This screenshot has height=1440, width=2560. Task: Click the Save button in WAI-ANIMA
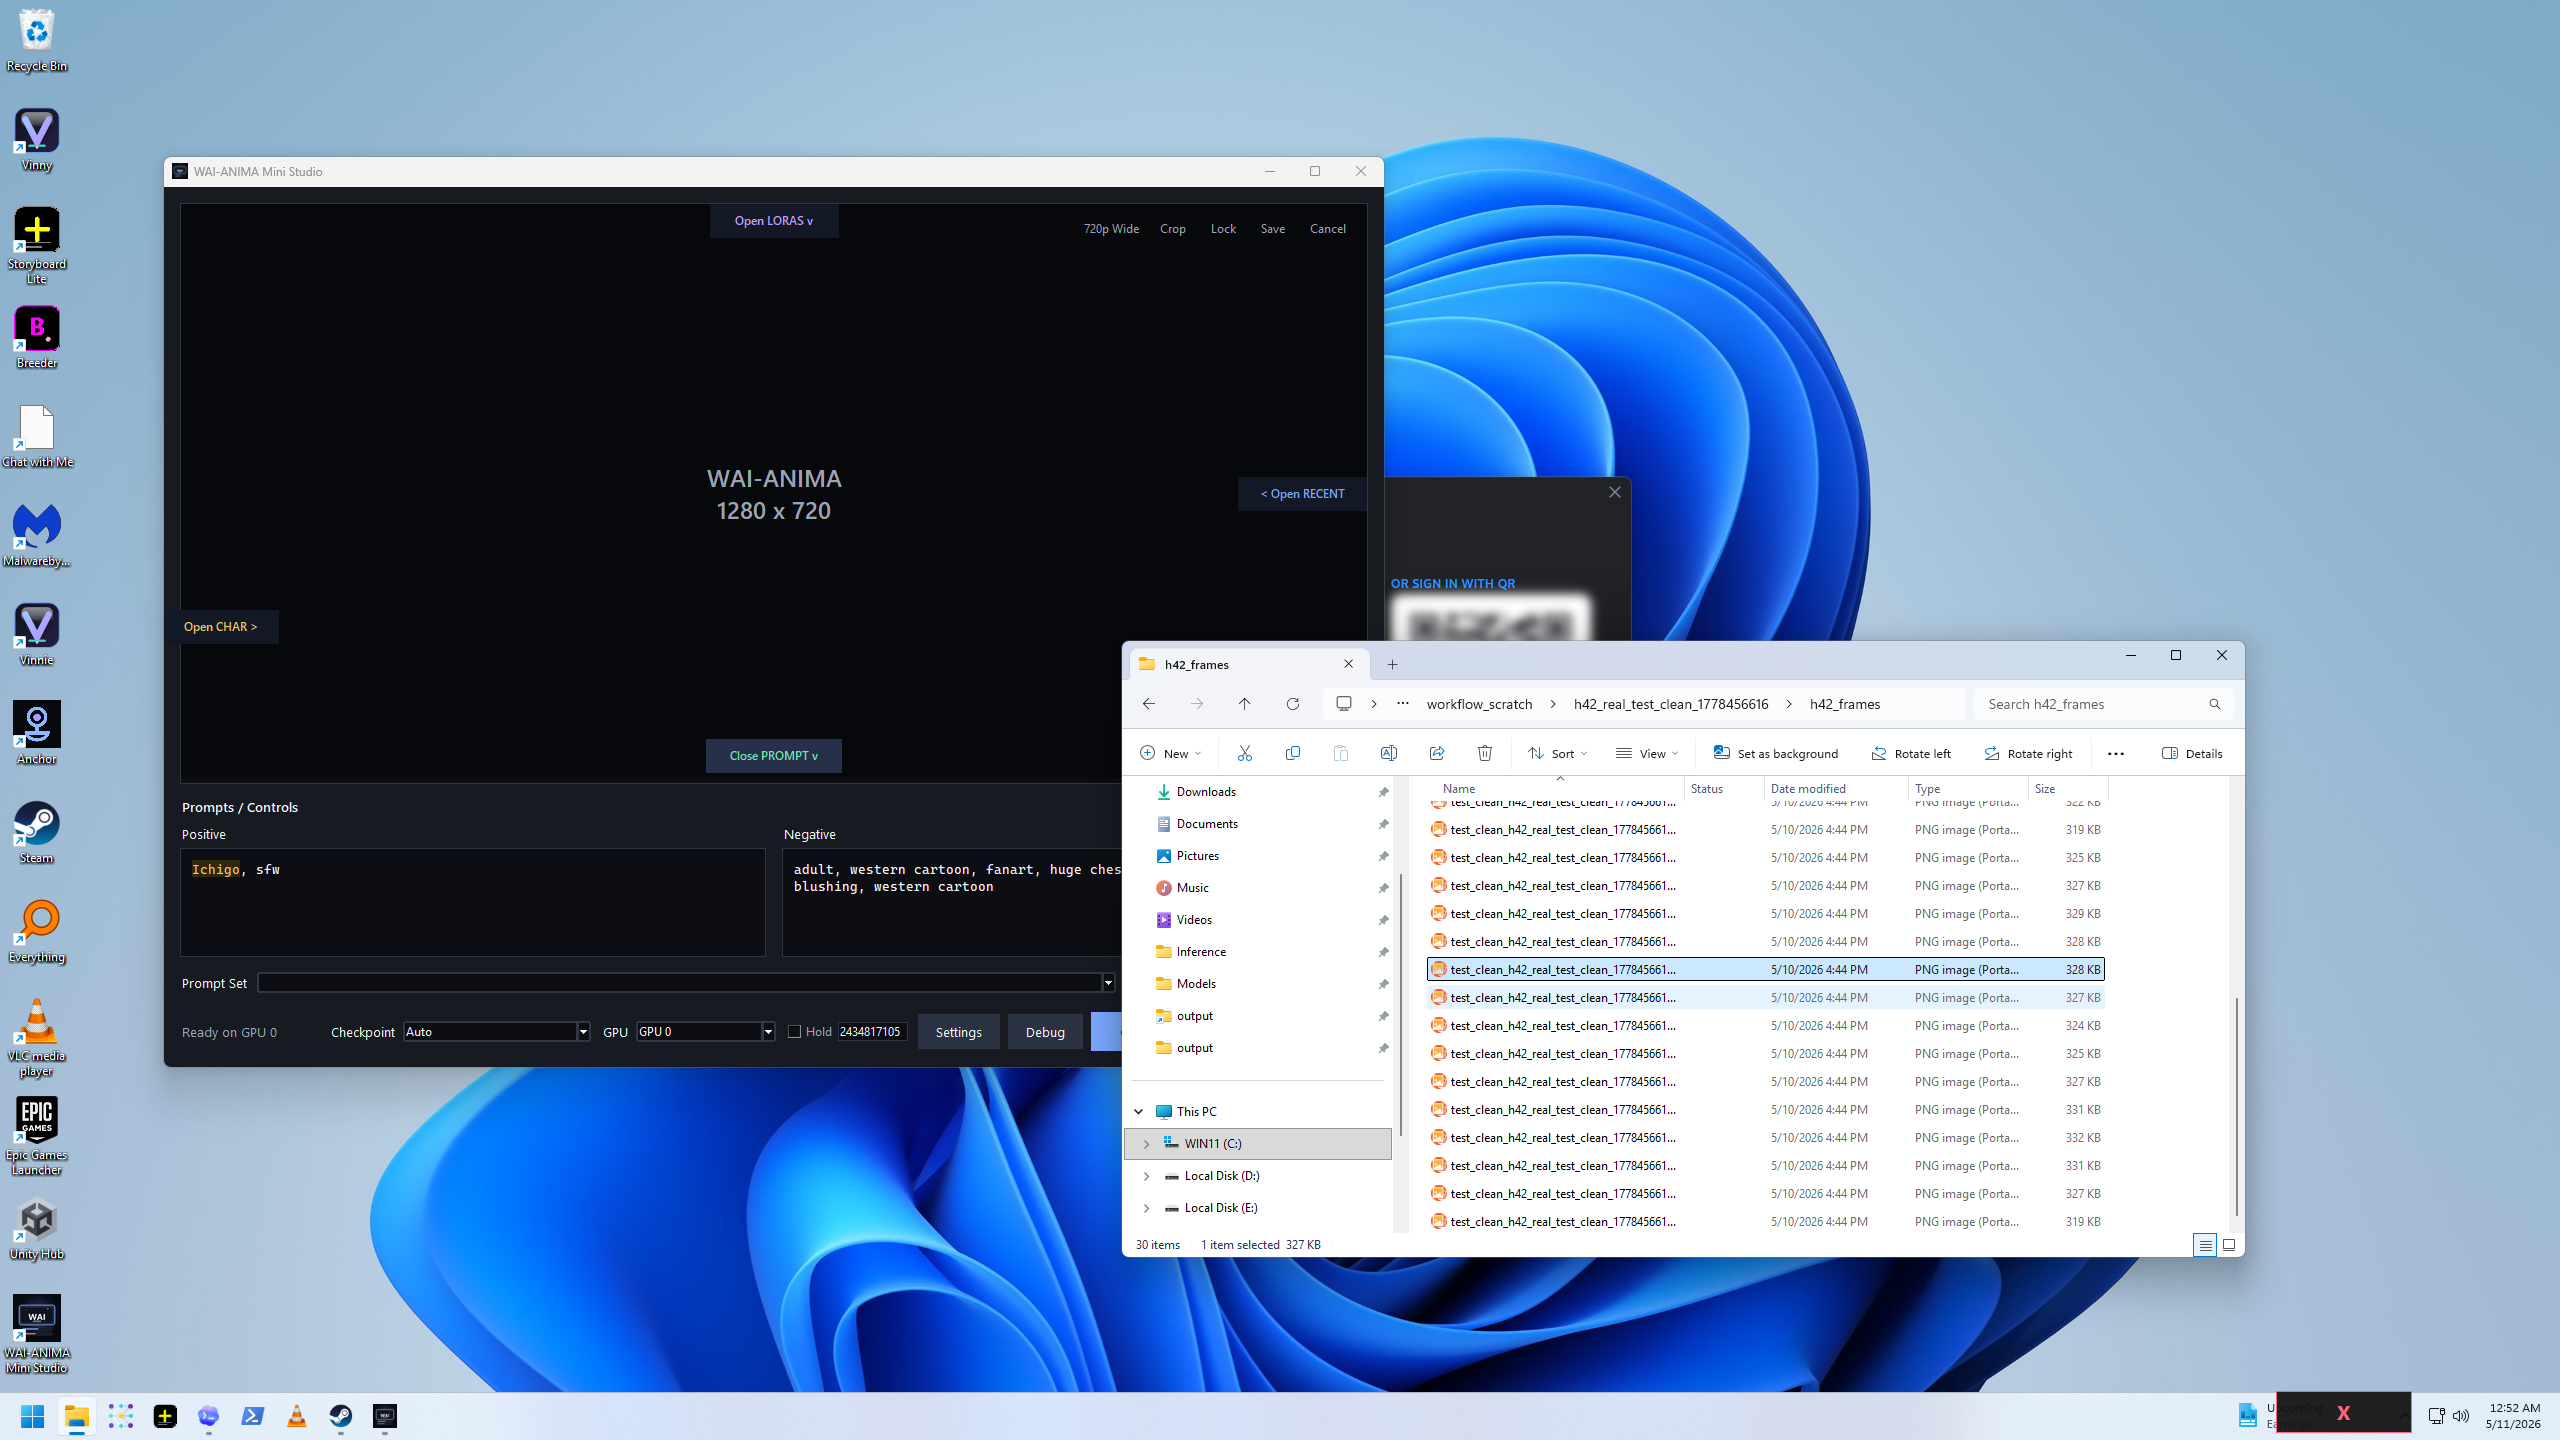1272,229
